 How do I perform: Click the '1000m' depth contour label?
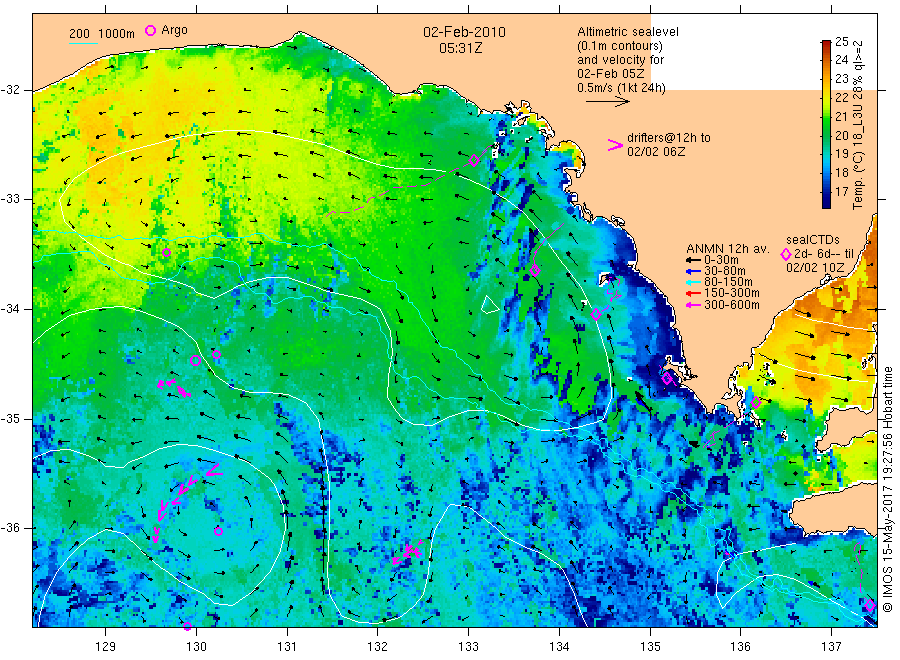117,34
